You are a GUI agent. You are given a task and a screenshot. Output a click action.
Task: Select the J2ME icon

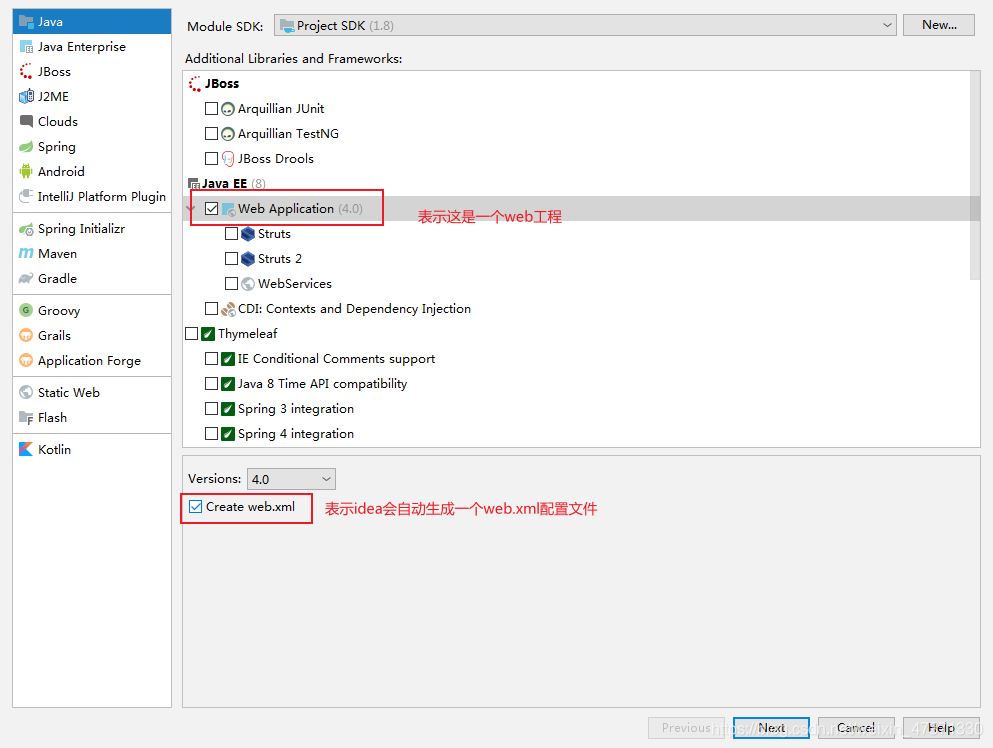click(26, 96)
